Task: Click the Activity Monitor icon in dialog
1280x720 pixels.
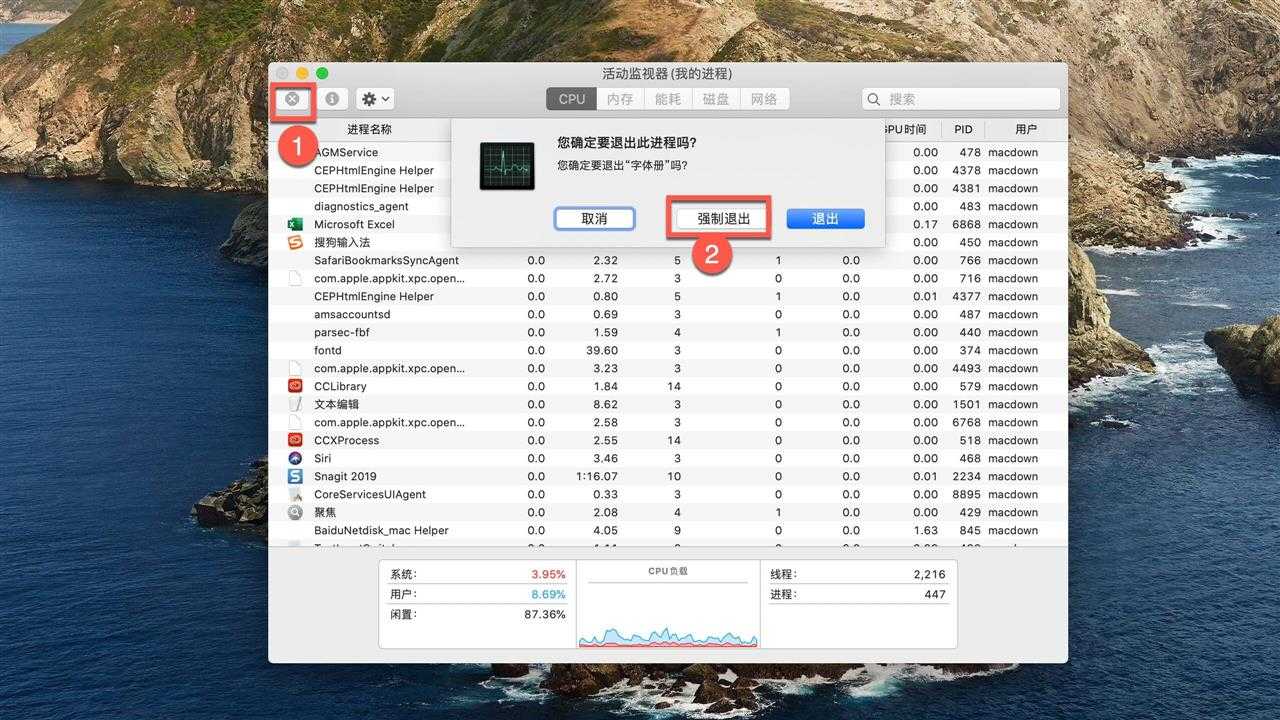Action: click(x=507, y=166)
